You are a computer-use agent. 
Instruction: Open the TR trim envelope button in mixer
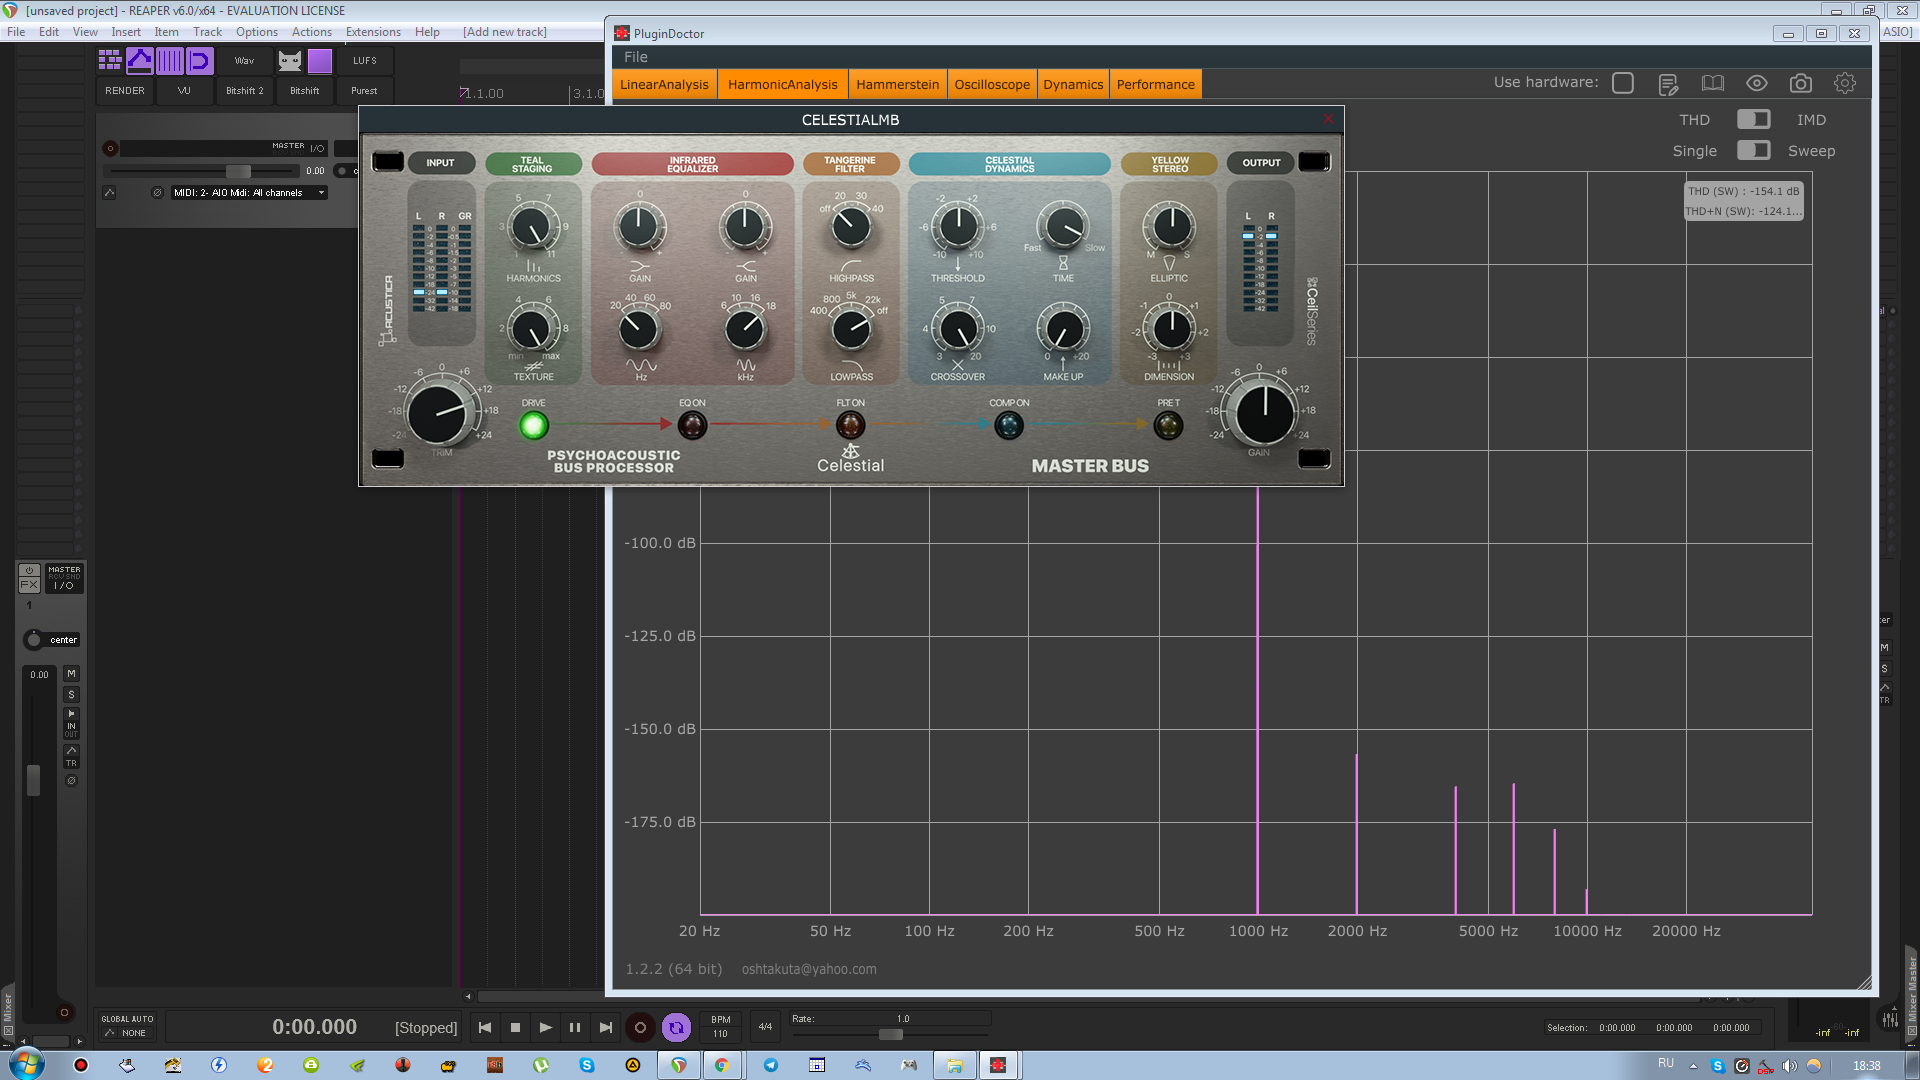[71, 757]
